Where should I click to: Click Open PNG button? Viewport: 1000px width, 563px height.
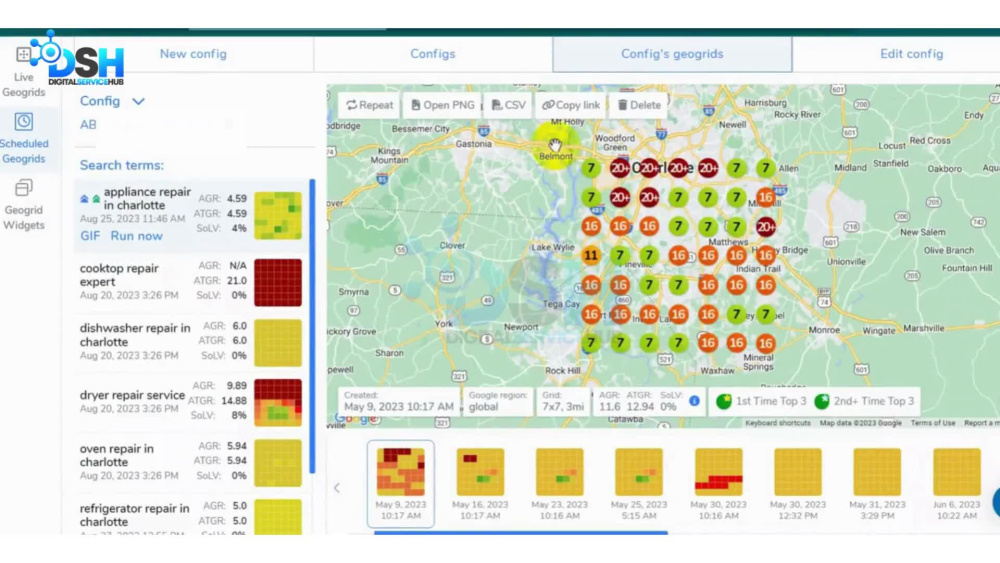443,105
